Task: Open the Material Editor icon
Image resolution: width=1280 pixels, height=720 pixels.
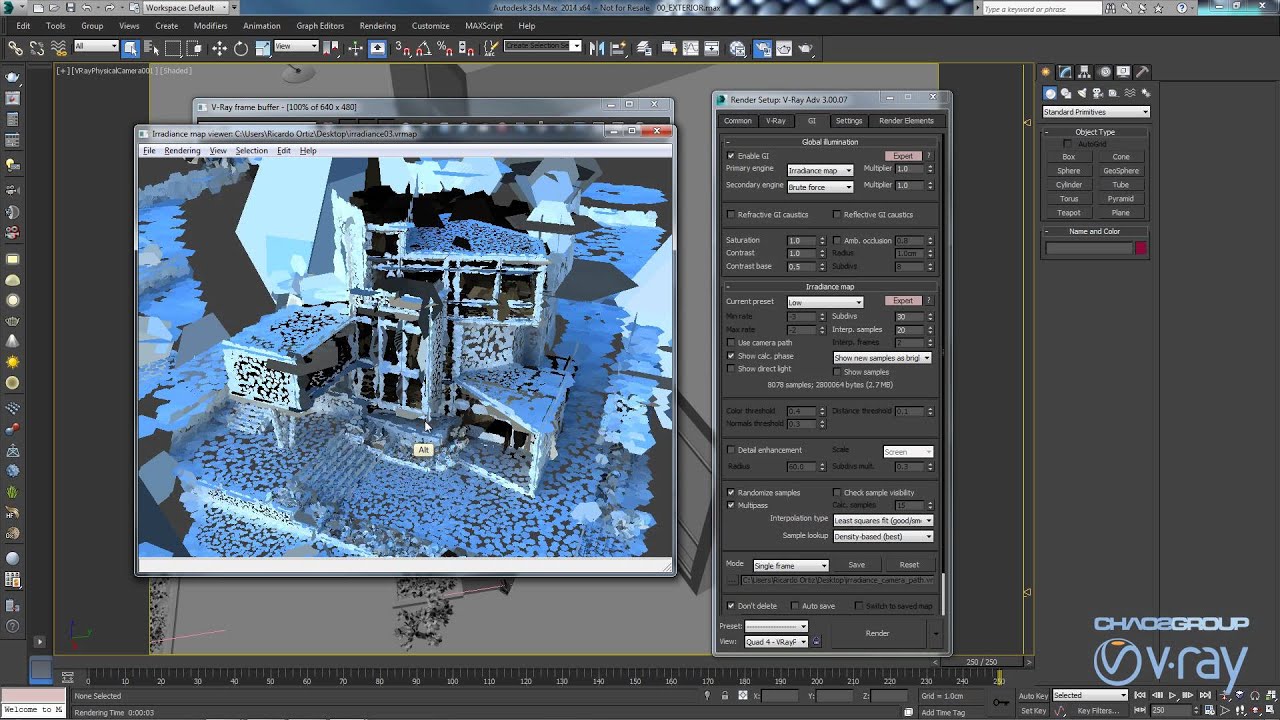Action: 738,47
